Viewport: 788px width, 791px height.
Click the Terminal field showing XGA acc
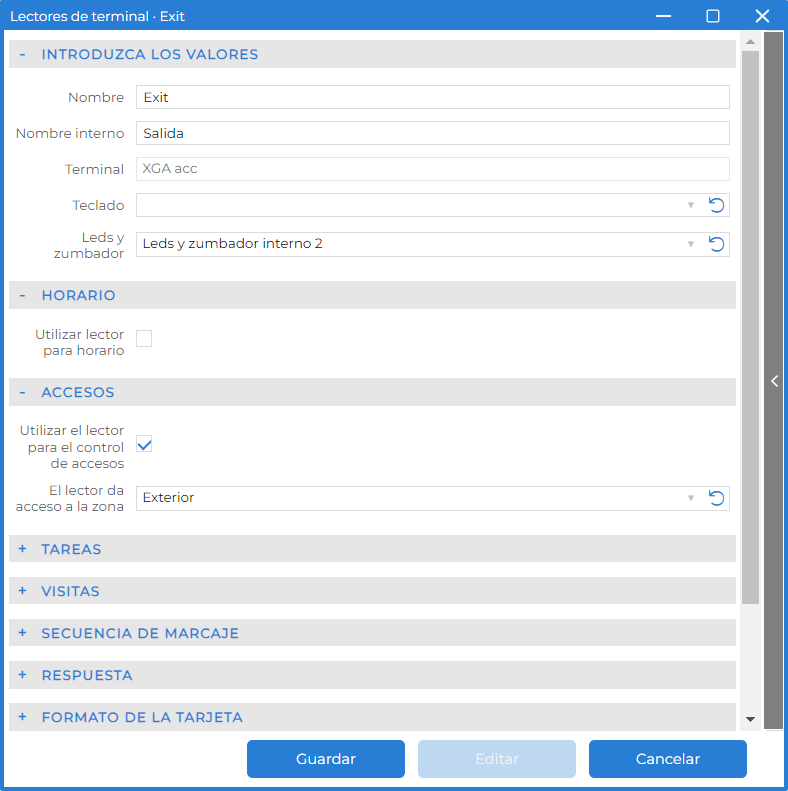433,169
